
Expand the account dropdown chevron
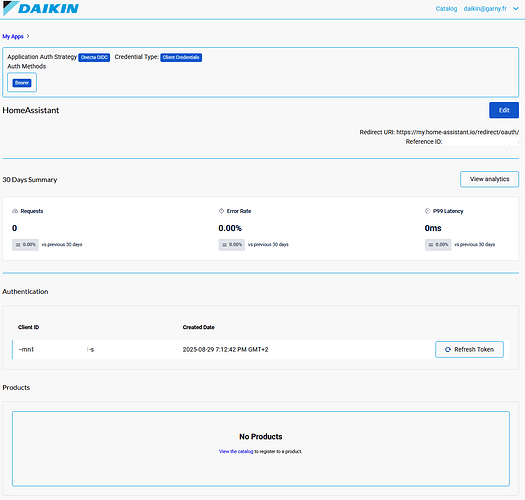(x=516, y=9)
